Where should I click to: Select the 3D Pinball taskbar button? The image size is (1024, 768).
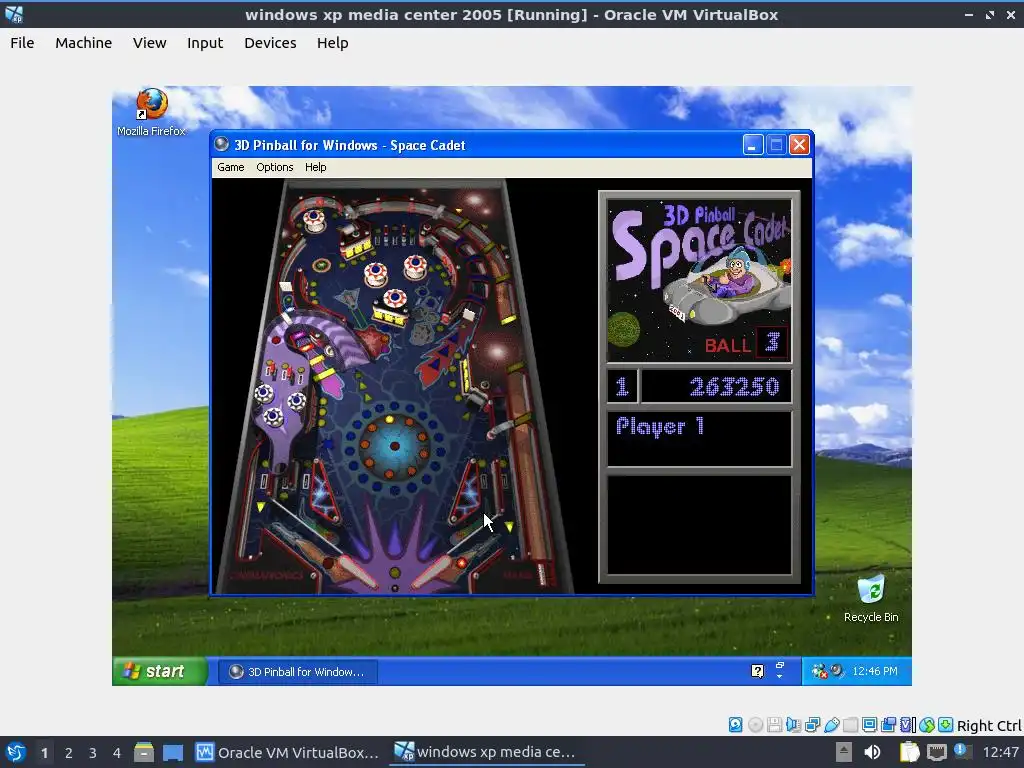point(297,672)
